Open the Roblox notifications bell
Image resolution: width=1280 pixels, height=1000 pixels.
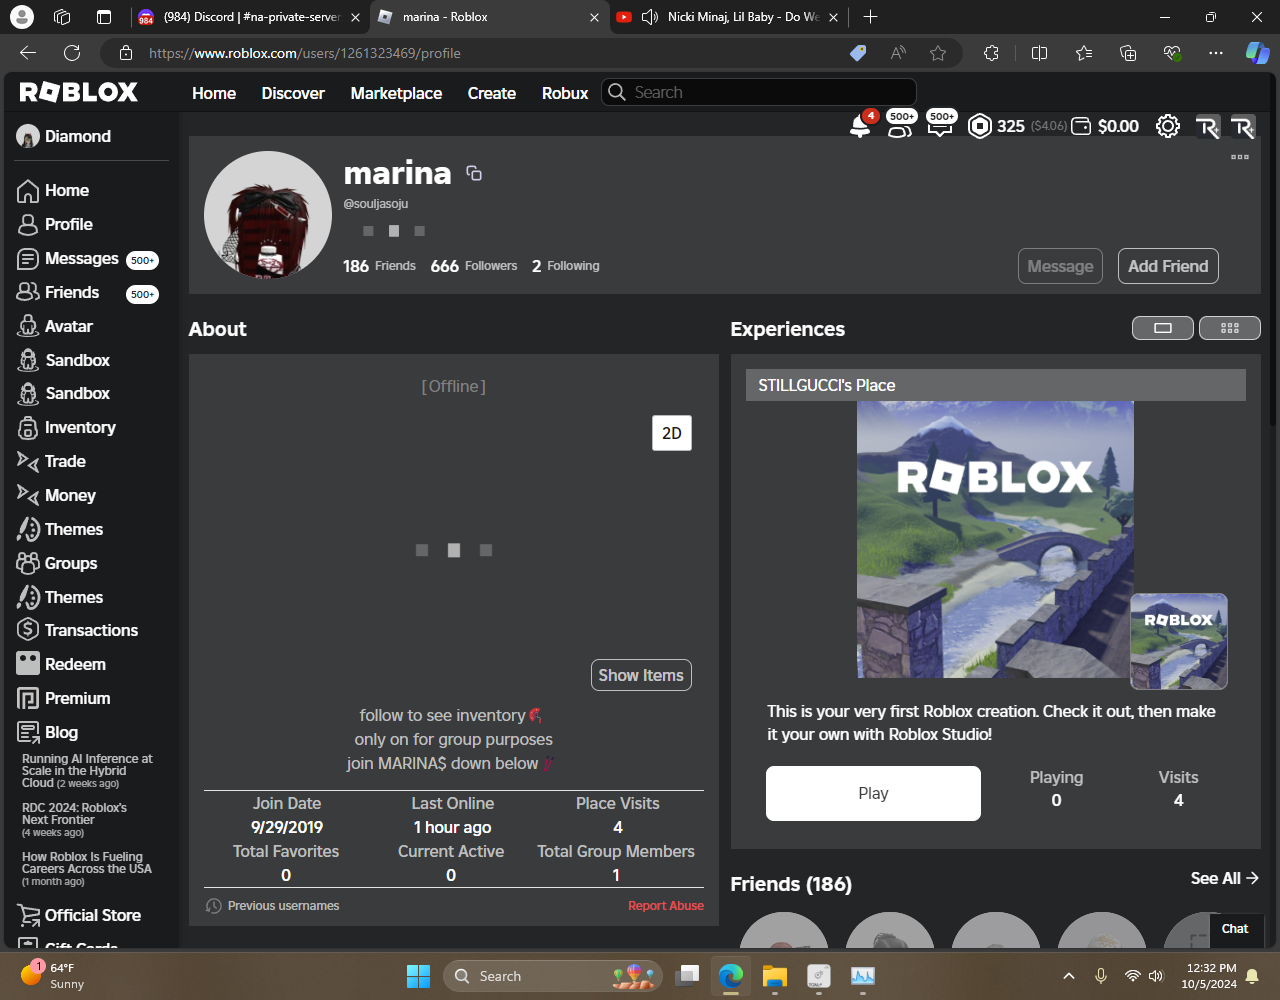[860, 126]
